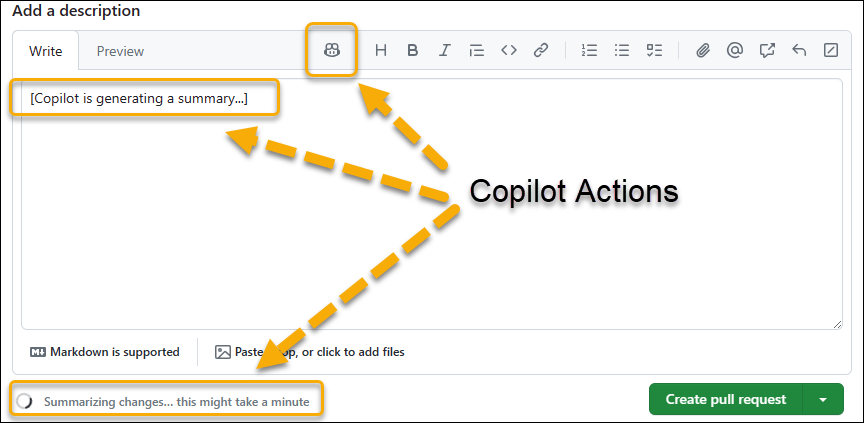Viewport: 864px width, 423px height.
Task: Open the Copilot actions icon
Action: coord(332,51)
